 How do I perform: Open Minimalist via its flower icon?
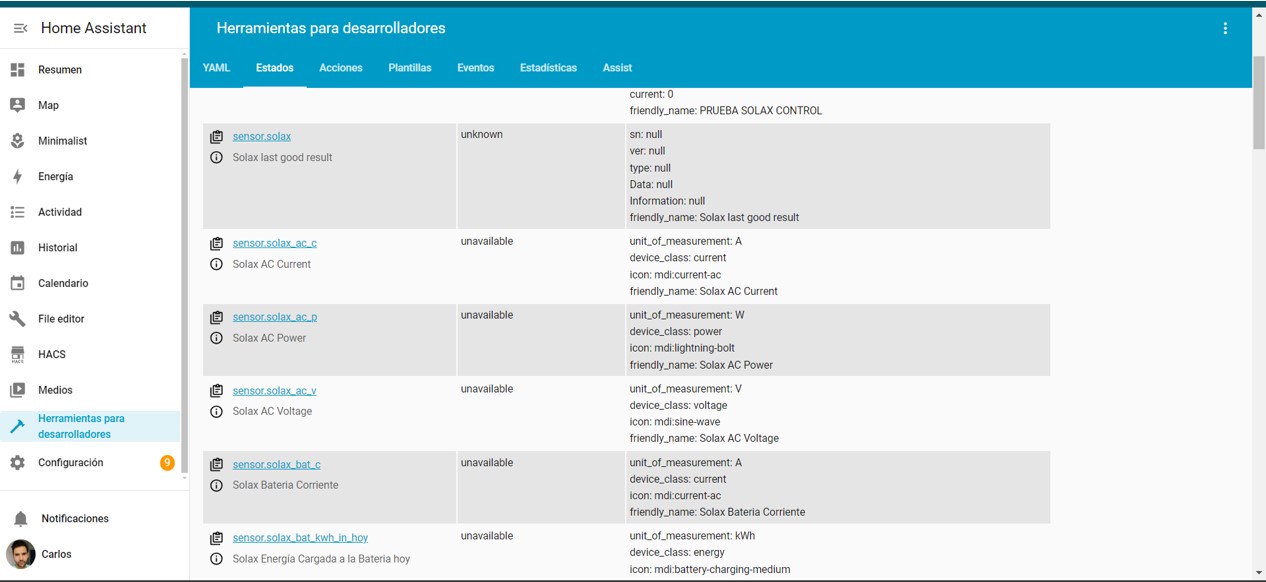click(x=17, y=141)
